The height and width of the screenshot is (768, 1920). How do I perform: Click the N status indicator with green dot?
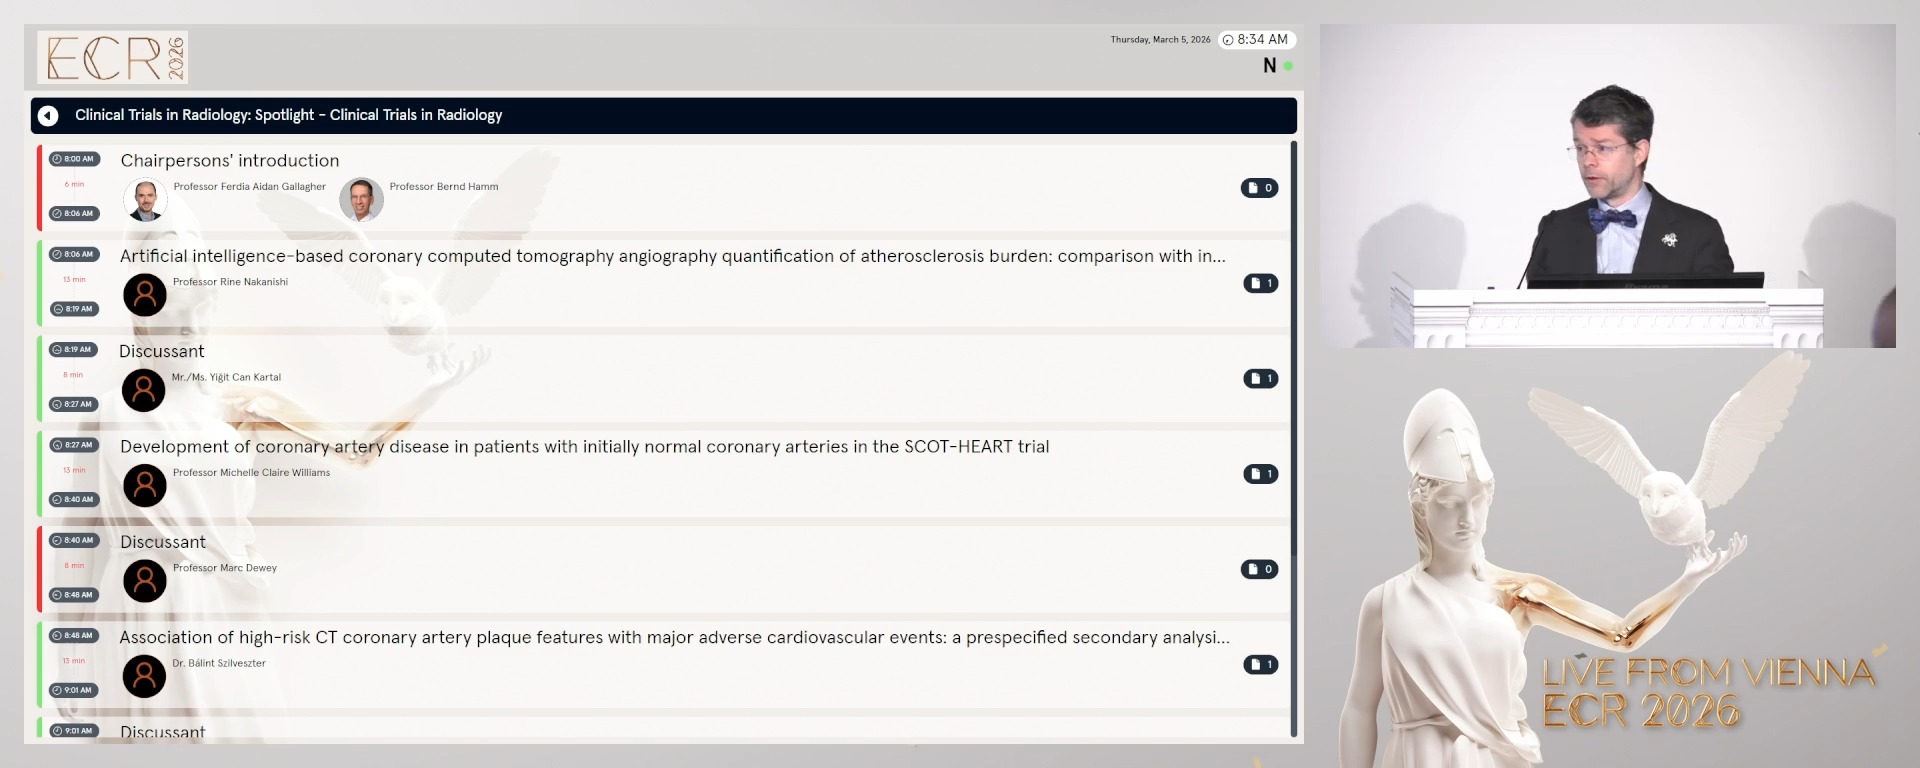pos(1276,66)
